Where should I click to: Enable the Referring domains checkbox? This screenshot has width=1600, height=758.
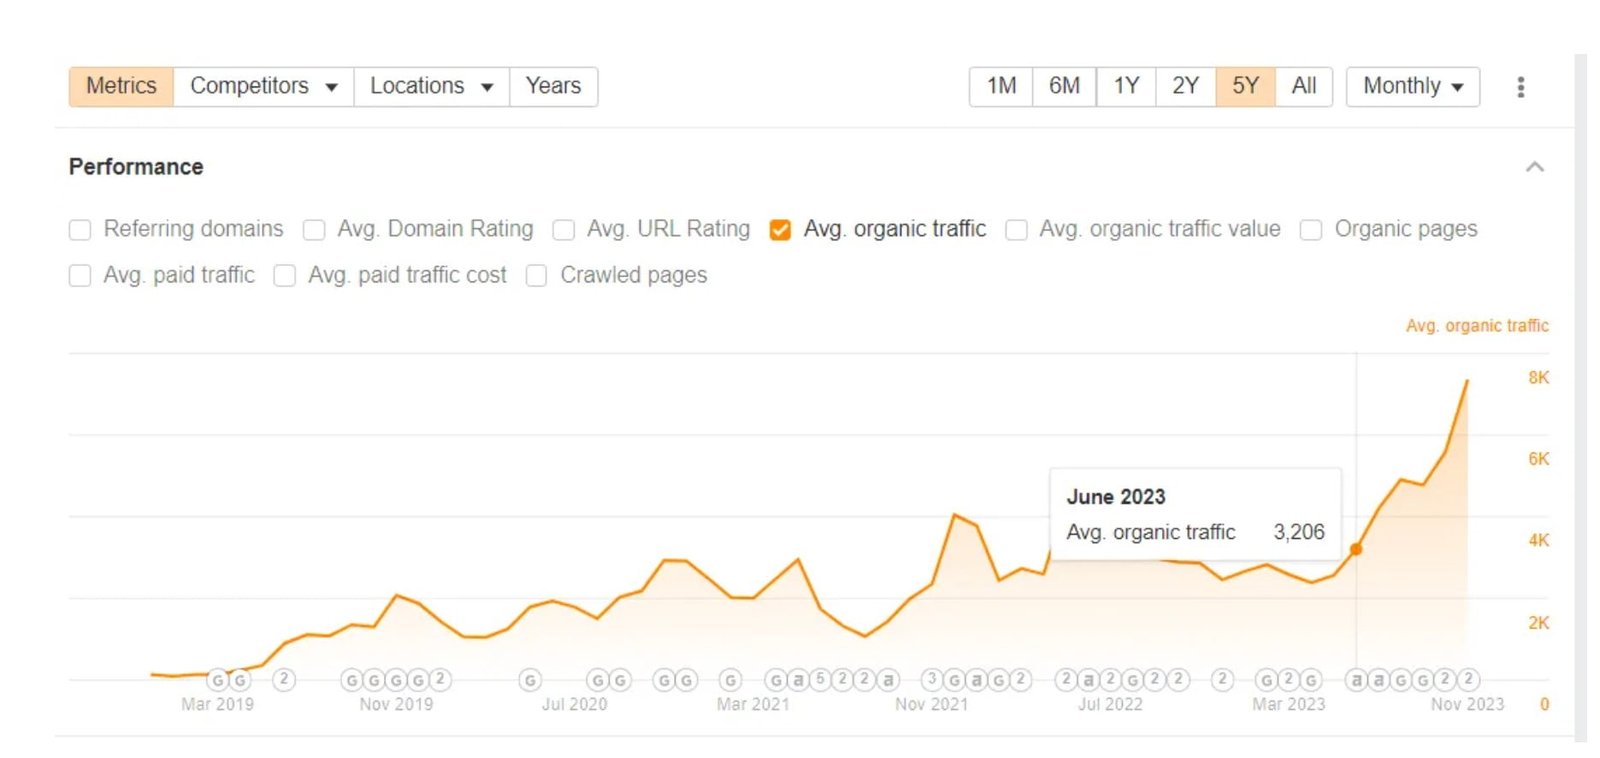click(80, 230)
